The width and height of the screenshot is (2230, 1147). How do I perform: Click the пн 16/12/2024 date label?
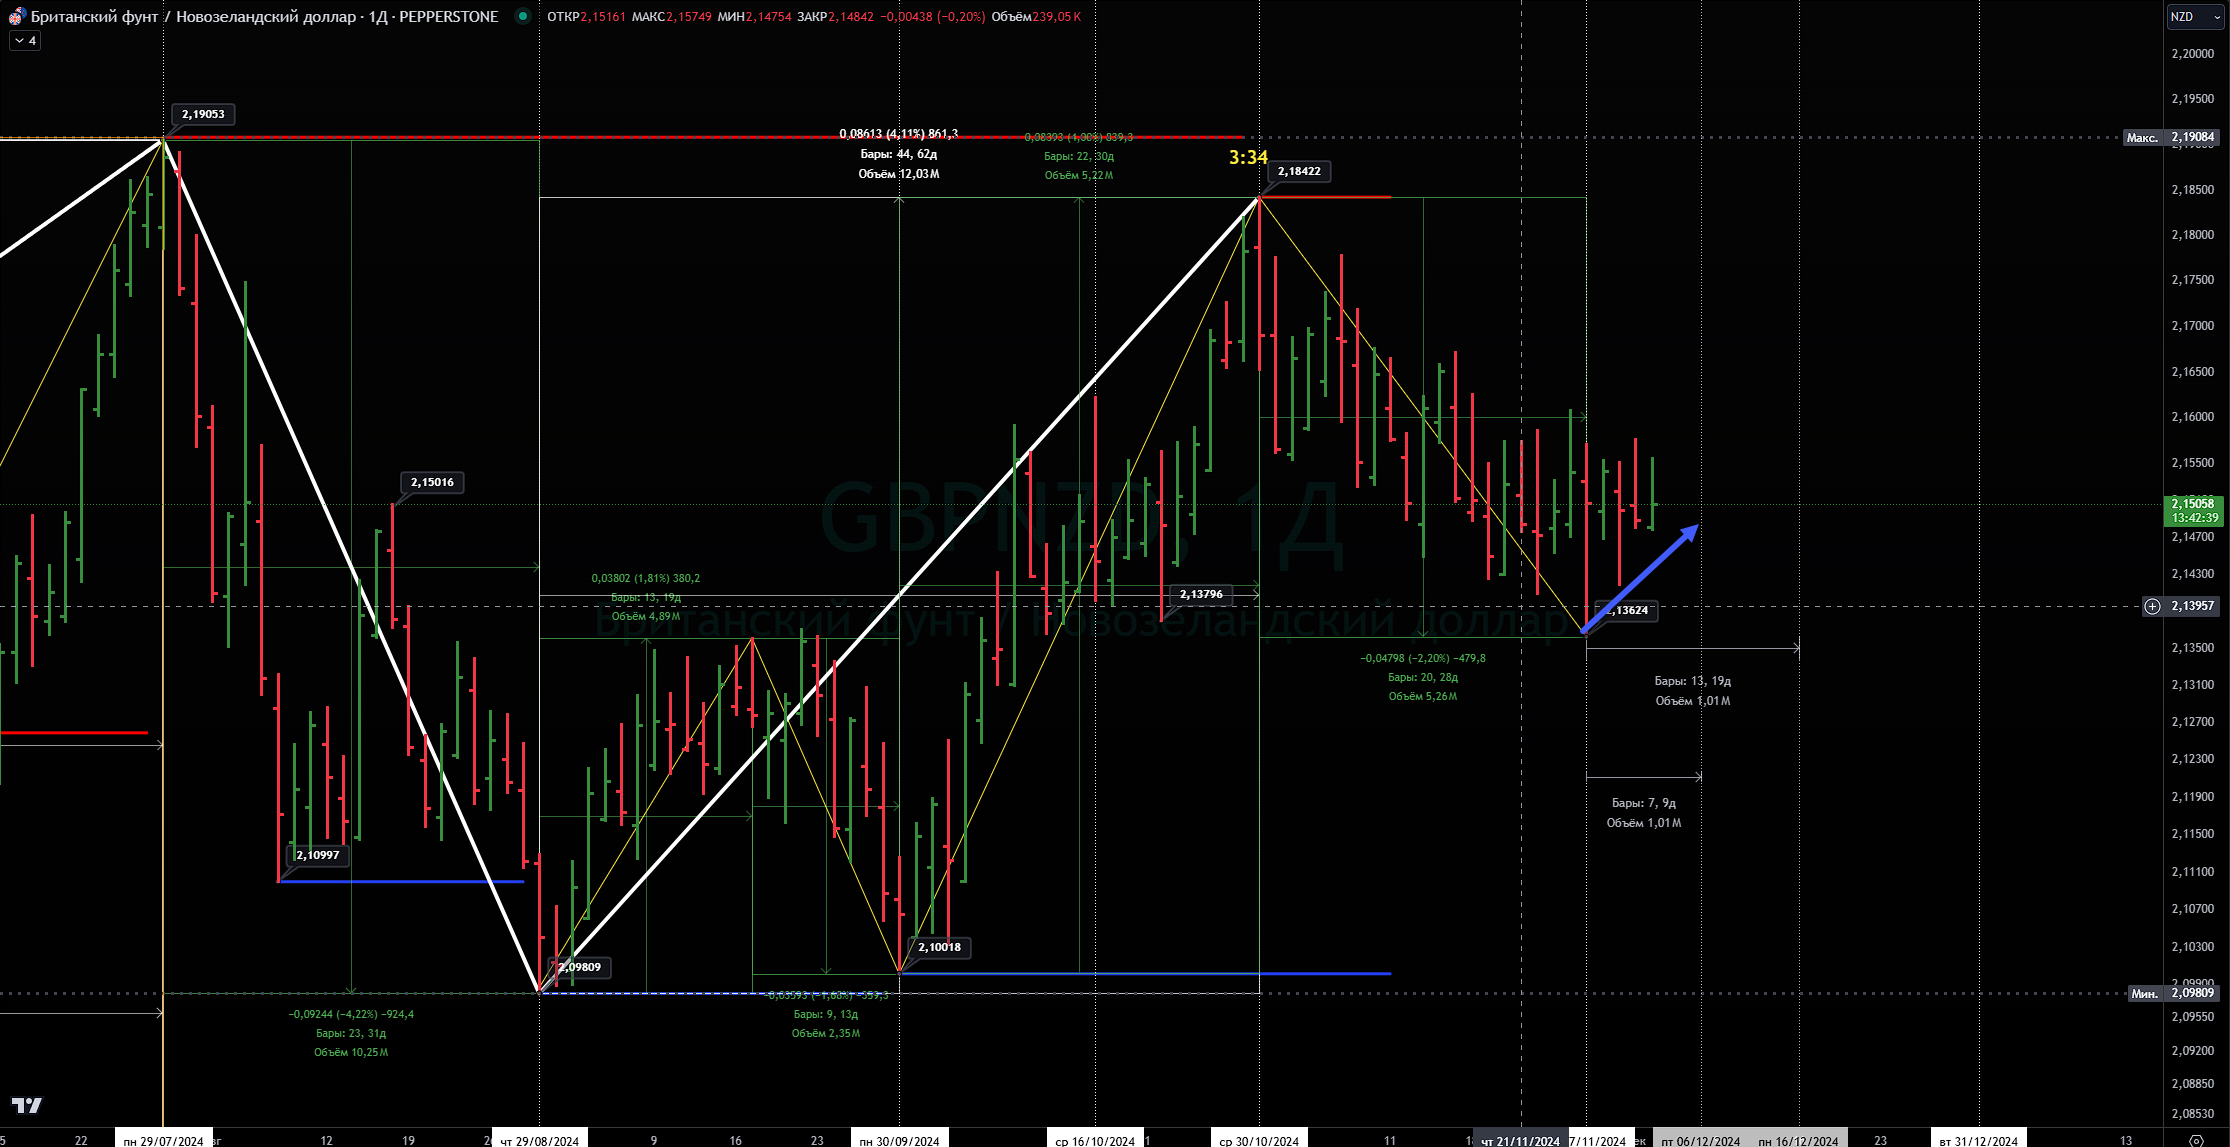tap(1799, 1140)
